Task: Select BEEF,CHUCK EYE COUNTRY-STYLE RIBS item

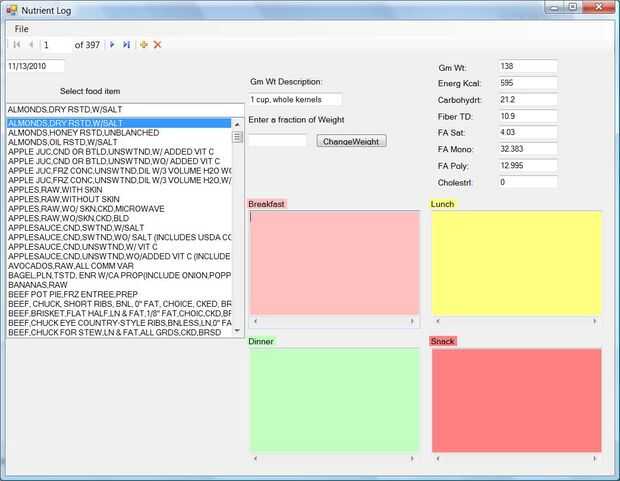Action: (x=119, y=322)
